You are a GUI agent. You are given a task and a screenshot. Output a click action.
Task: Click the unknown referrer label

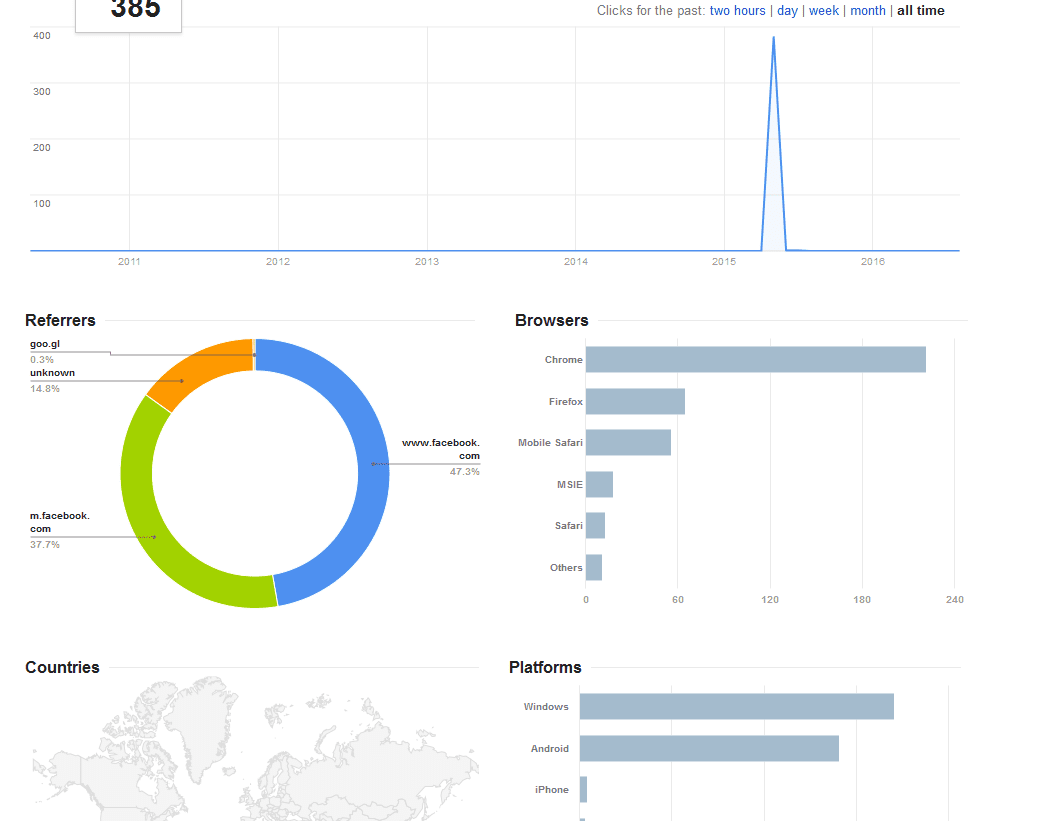pos(52,372)
